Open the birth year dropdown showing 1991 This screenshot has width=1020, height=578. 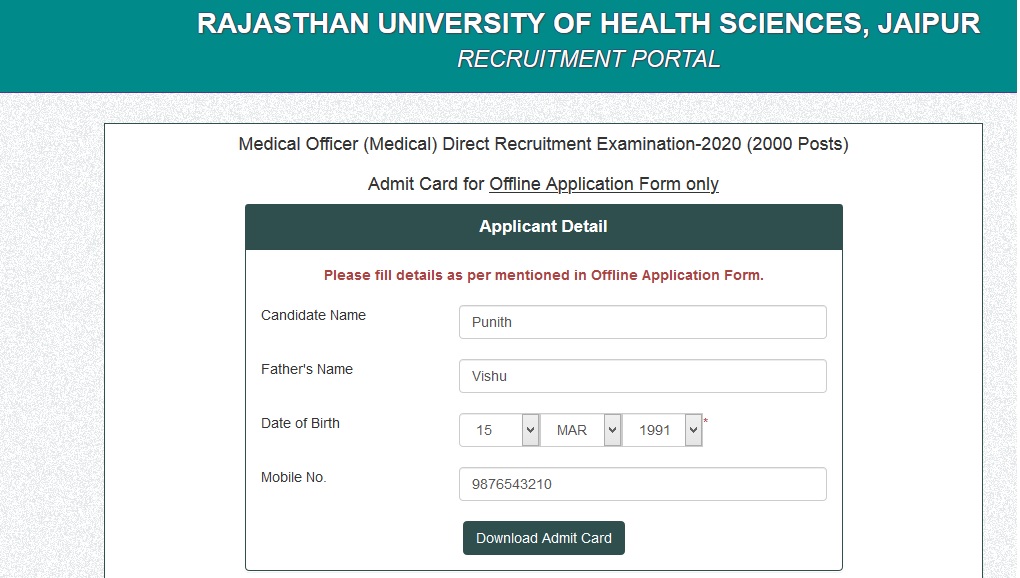point(662,430)
